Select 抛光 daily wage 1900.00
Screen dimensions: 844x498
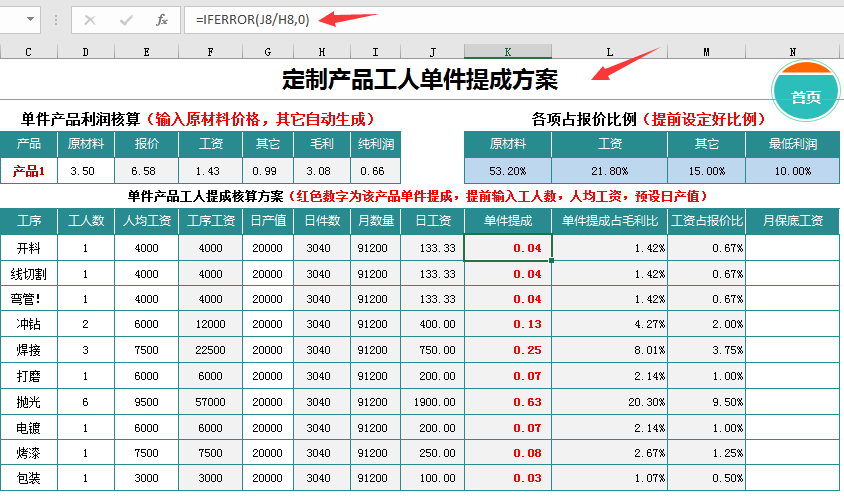coord(432,402)
